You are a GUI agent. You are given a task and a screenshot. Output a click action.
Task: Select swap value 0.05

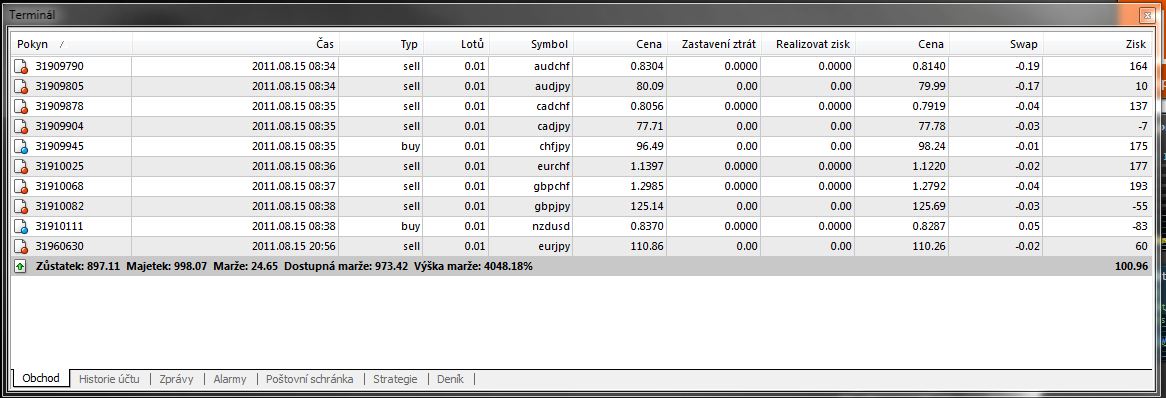pos(1028,226)
